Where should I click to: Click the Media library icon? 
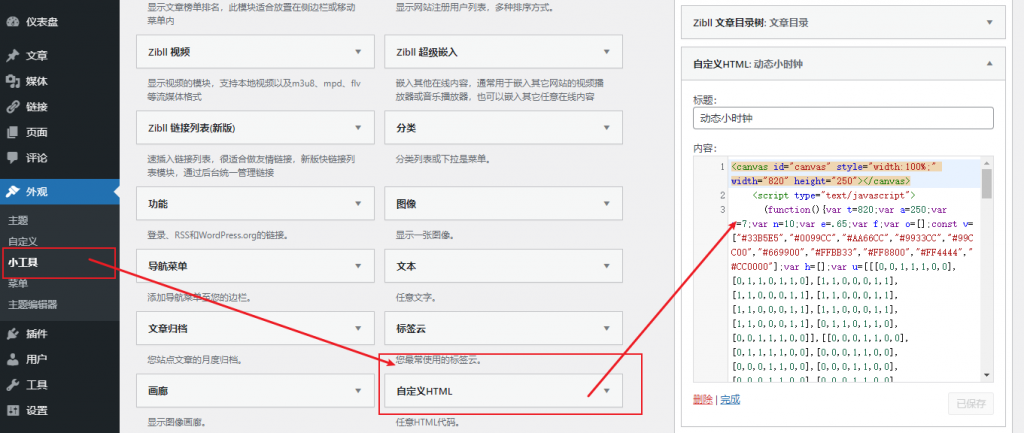[x=12, y=81]
